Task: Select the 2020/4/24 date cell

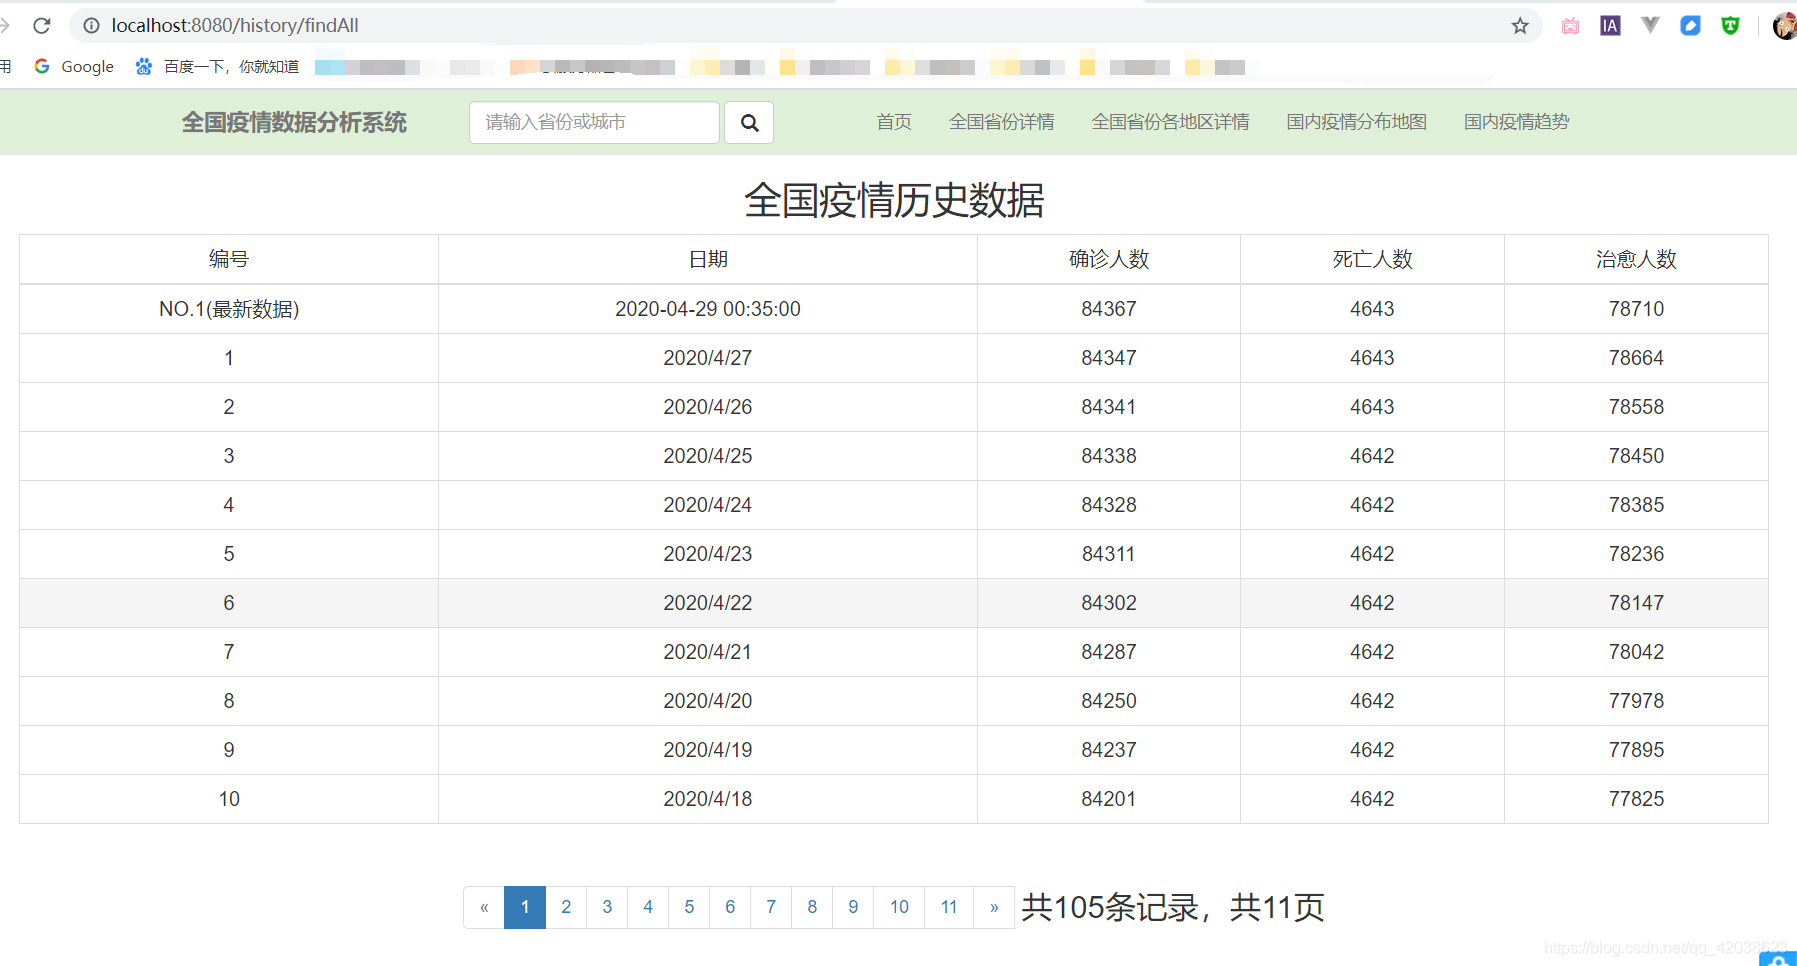Action: click(x=708, y=505)
